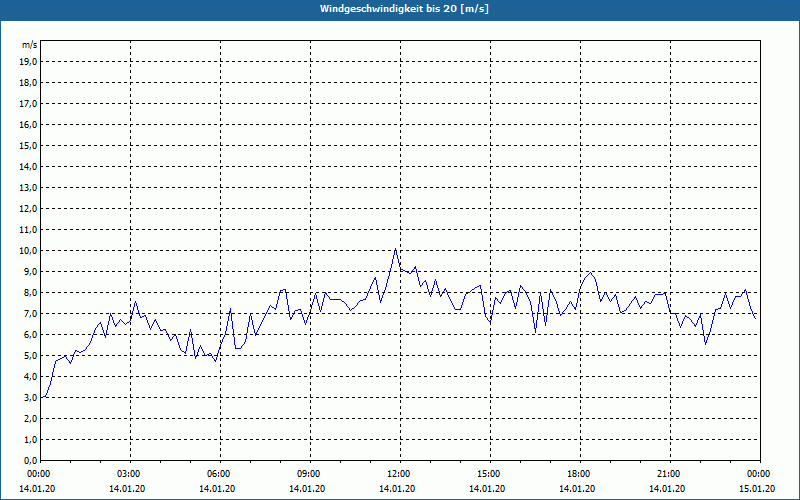This screenshot has width=800, height=500.
Task: Click the '09:00' time axis label
Action: point(310,474)
